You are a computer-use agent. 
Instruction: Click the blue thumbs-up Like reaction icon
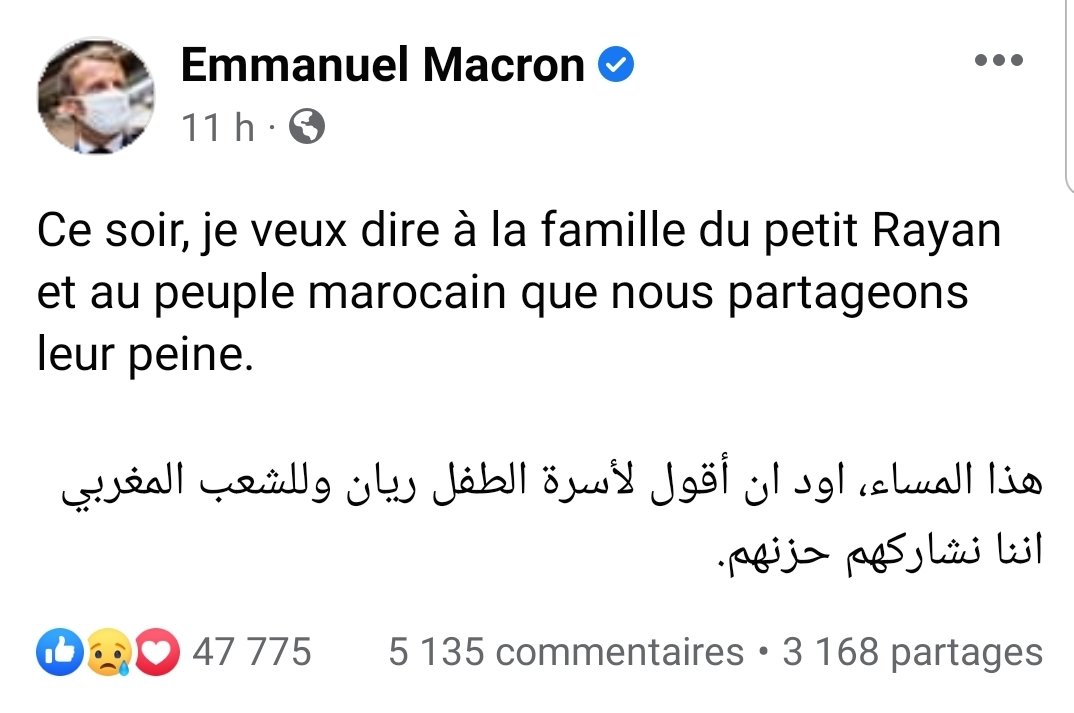[54, 653]
